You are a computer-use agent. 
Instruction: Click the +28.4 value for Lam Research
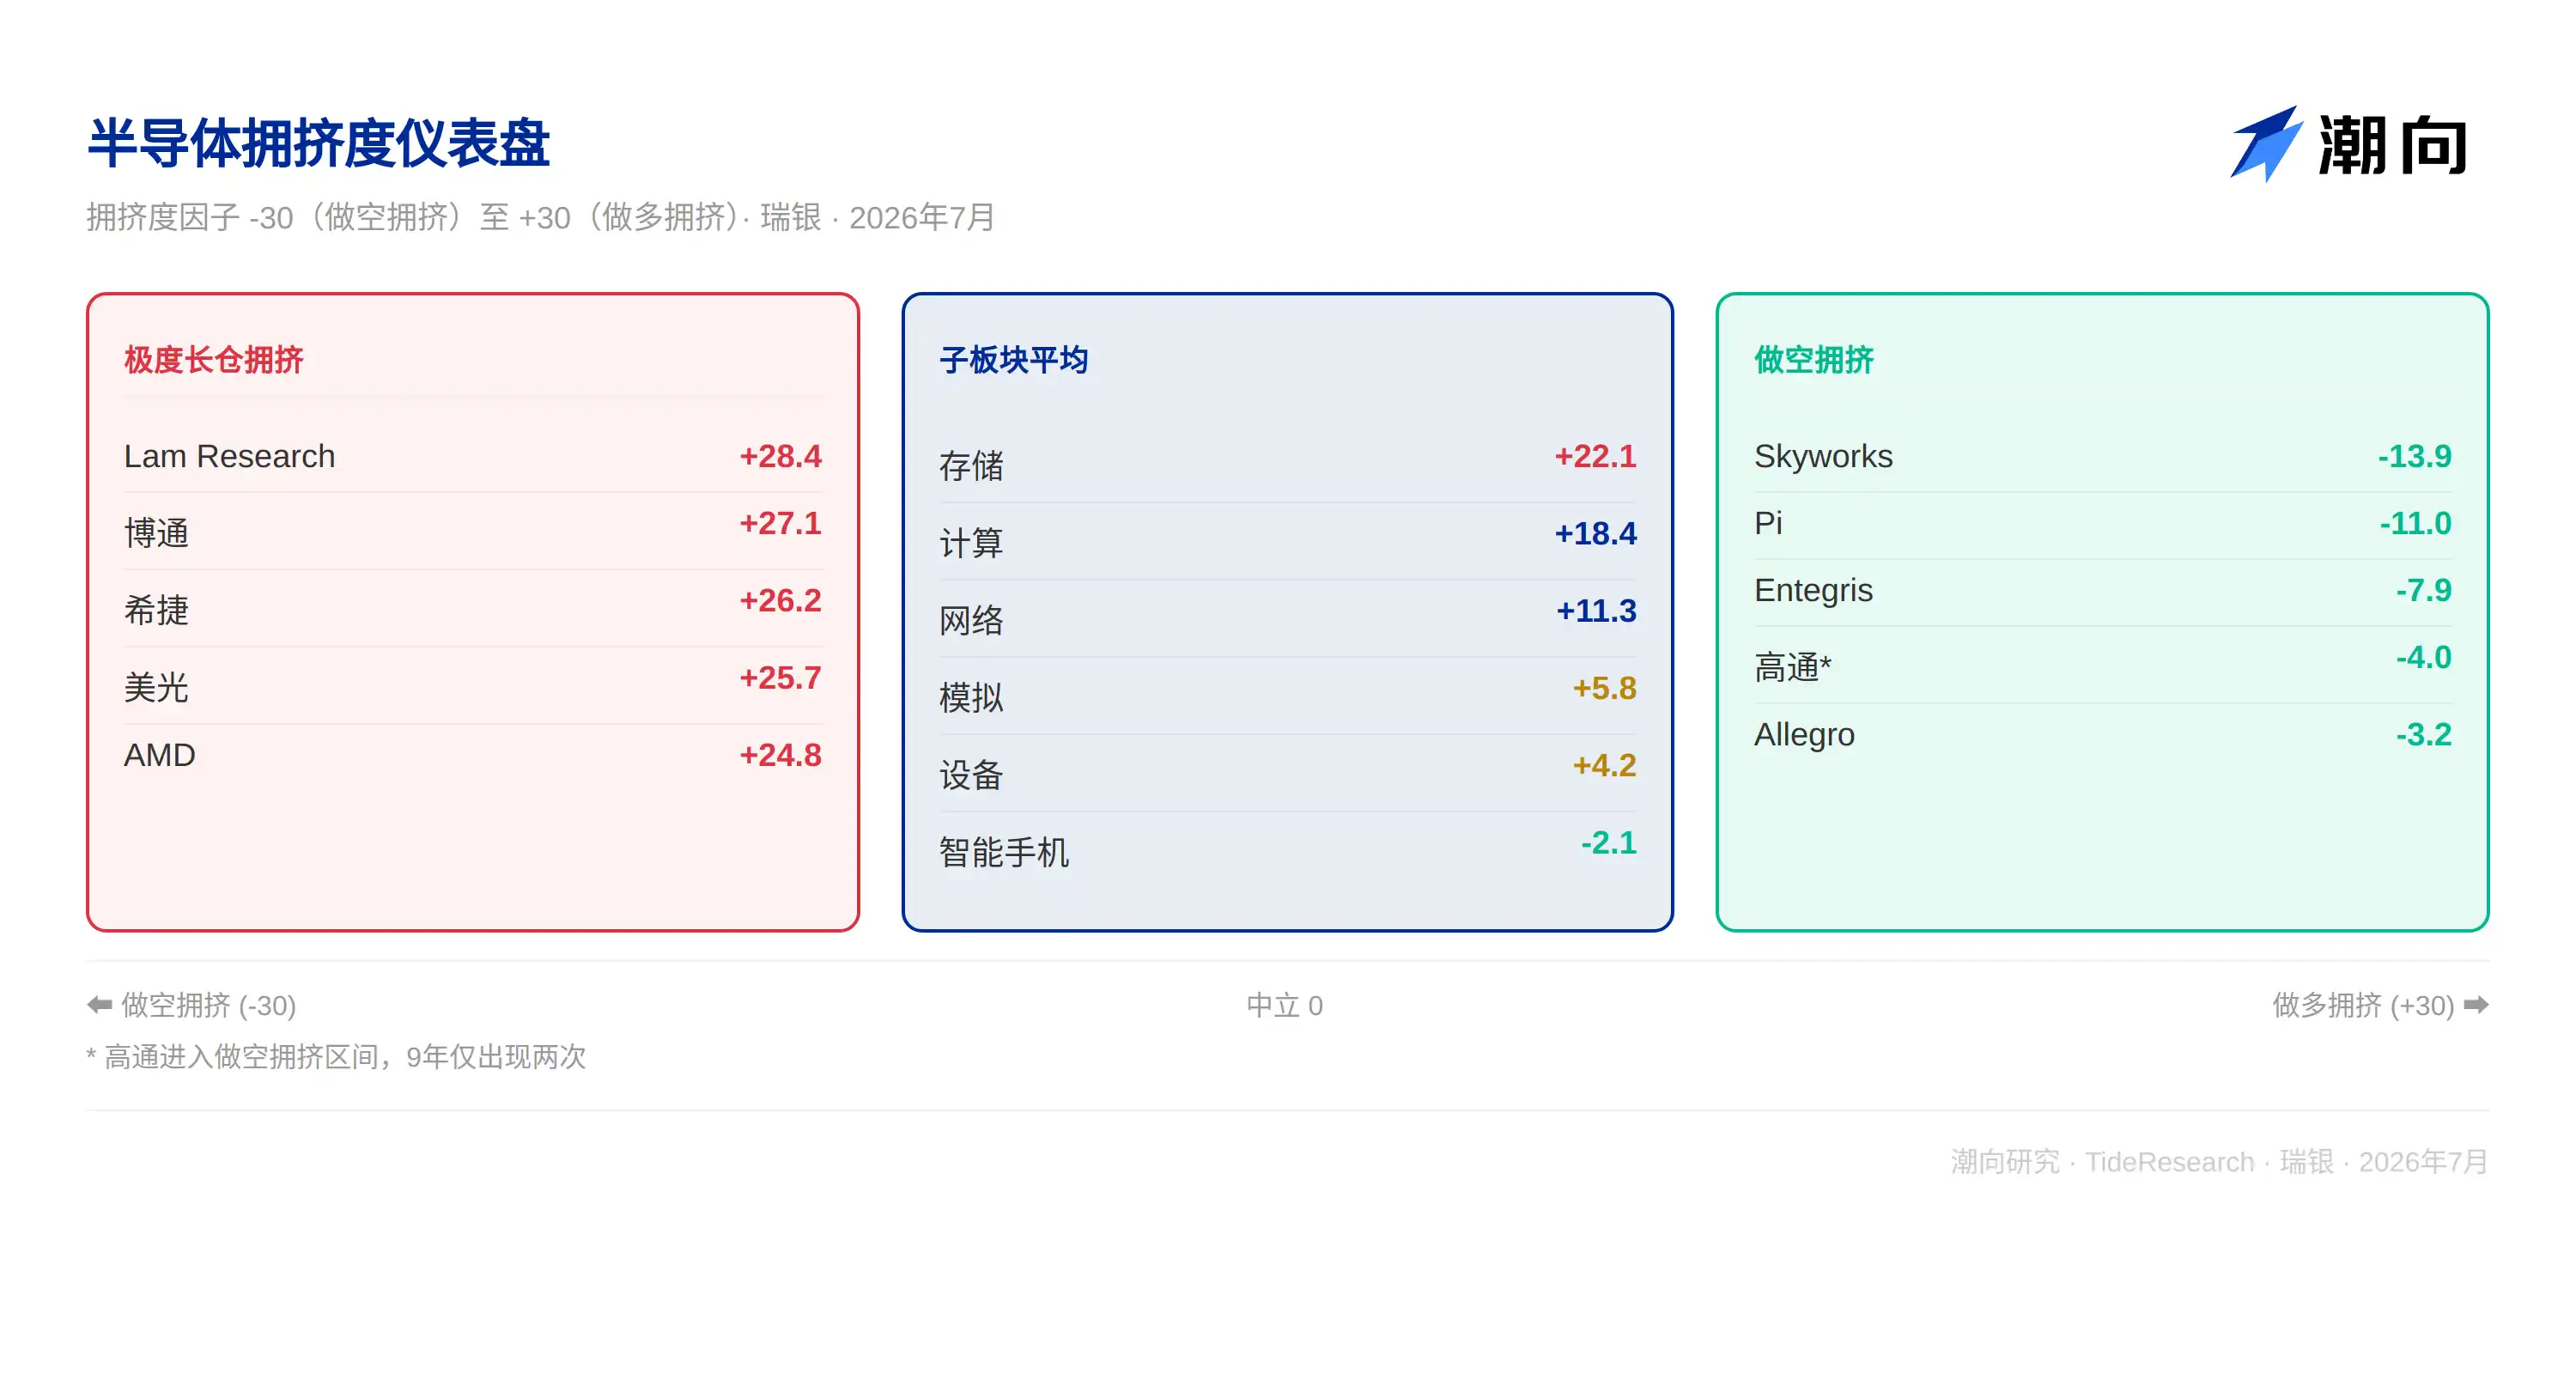[x=780, y=456]
